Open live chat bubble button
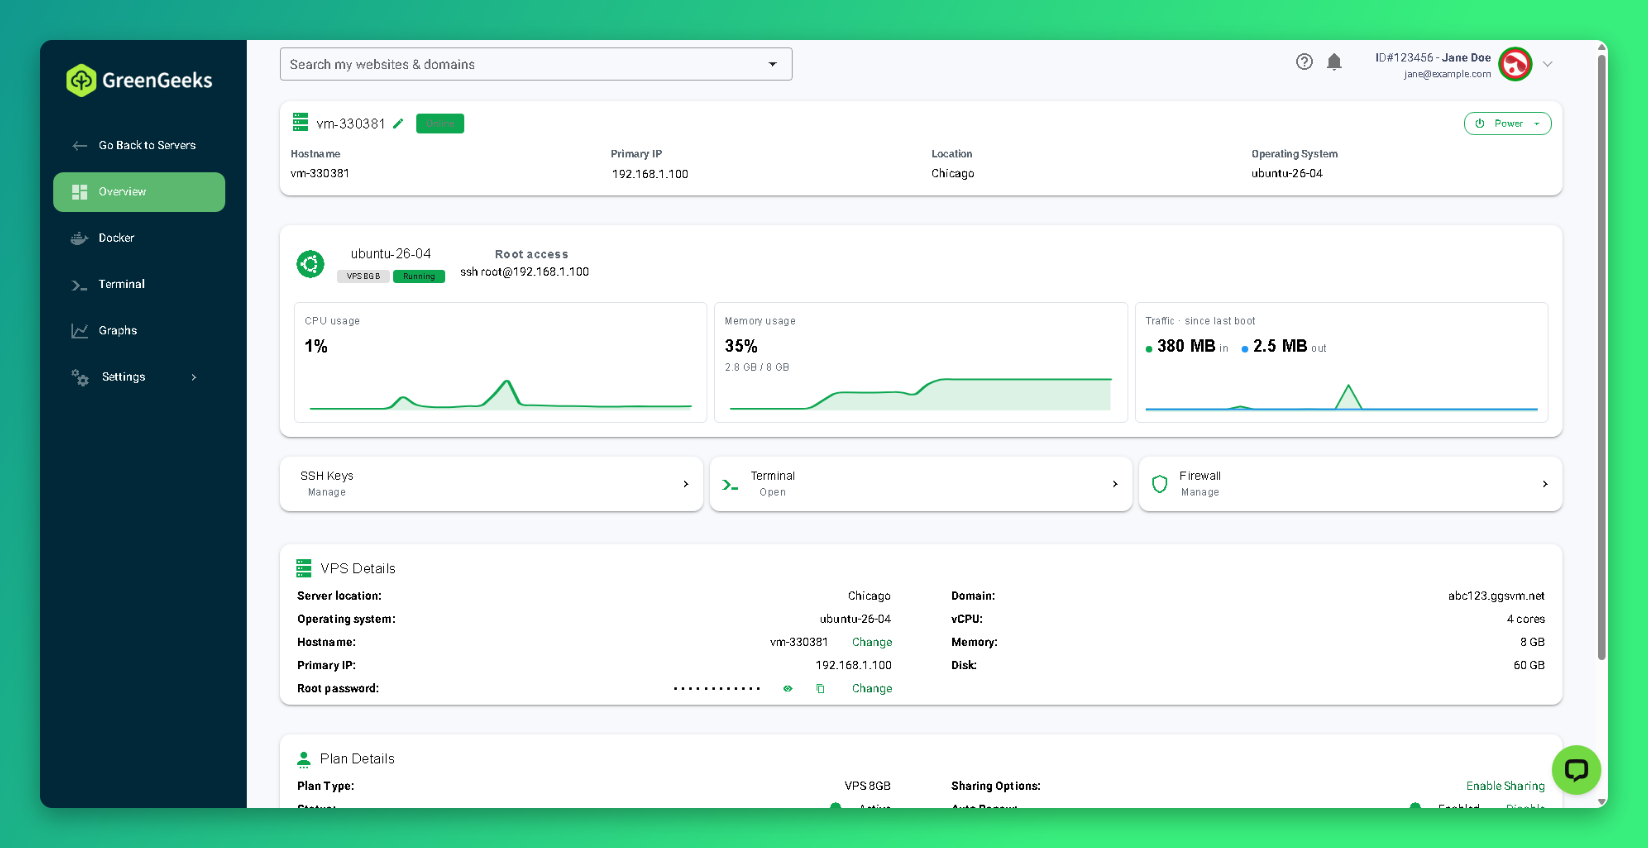 click(1576, 770)
